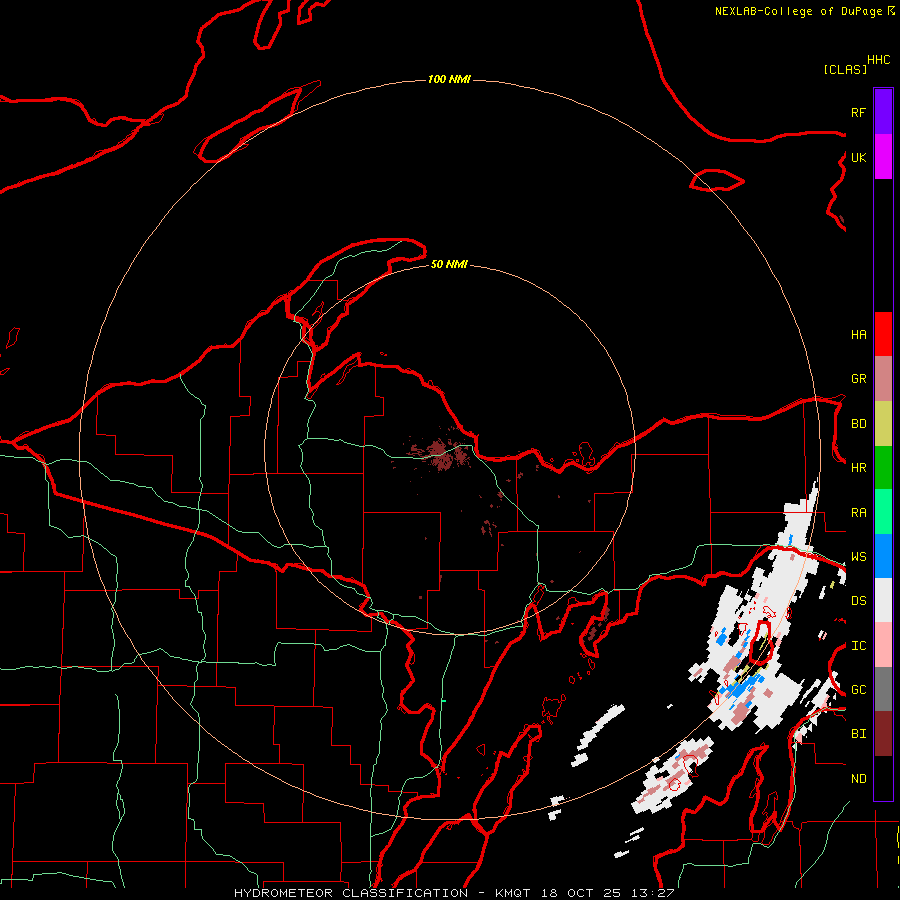The height and width of the screenshot is (900, 900).
Task: Click the HA red legend swatch
Action: click(x=883, y=334)
